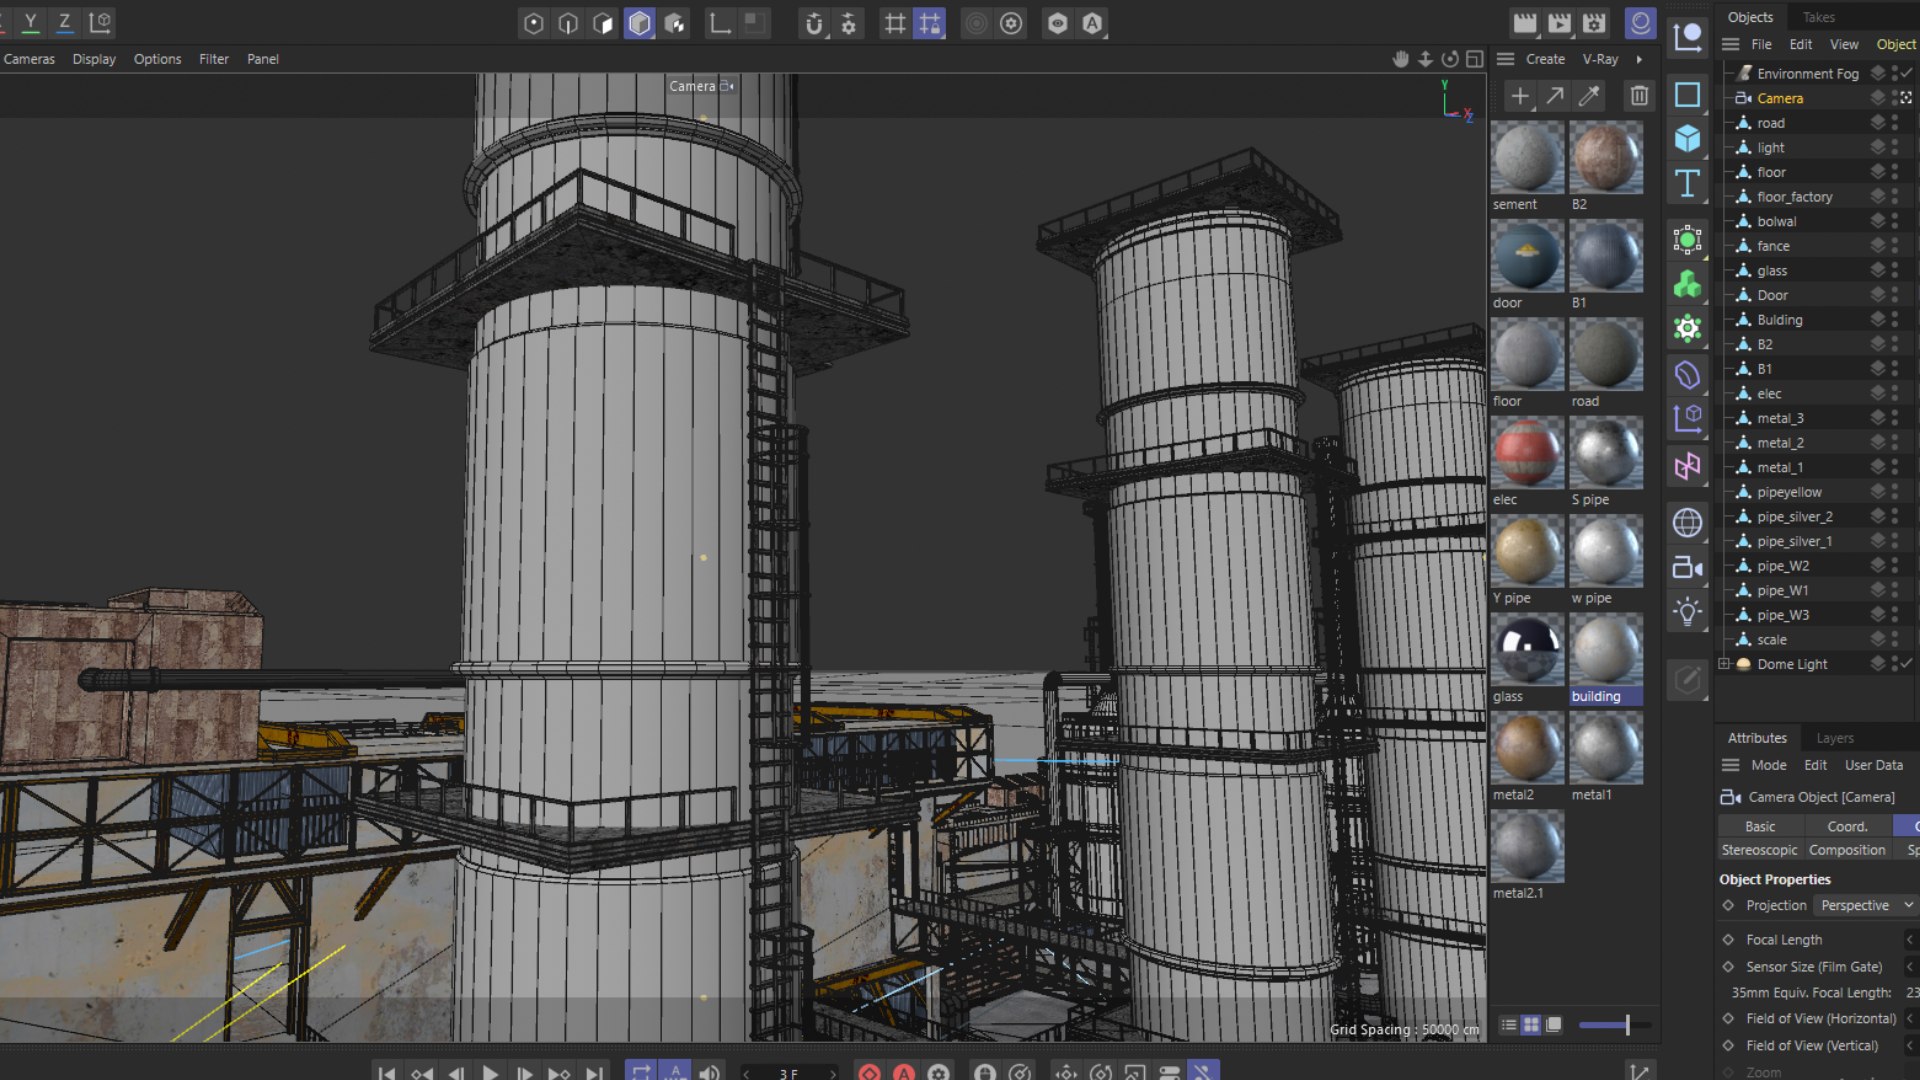Open the Coord. attribute tab

(1848, 826)
